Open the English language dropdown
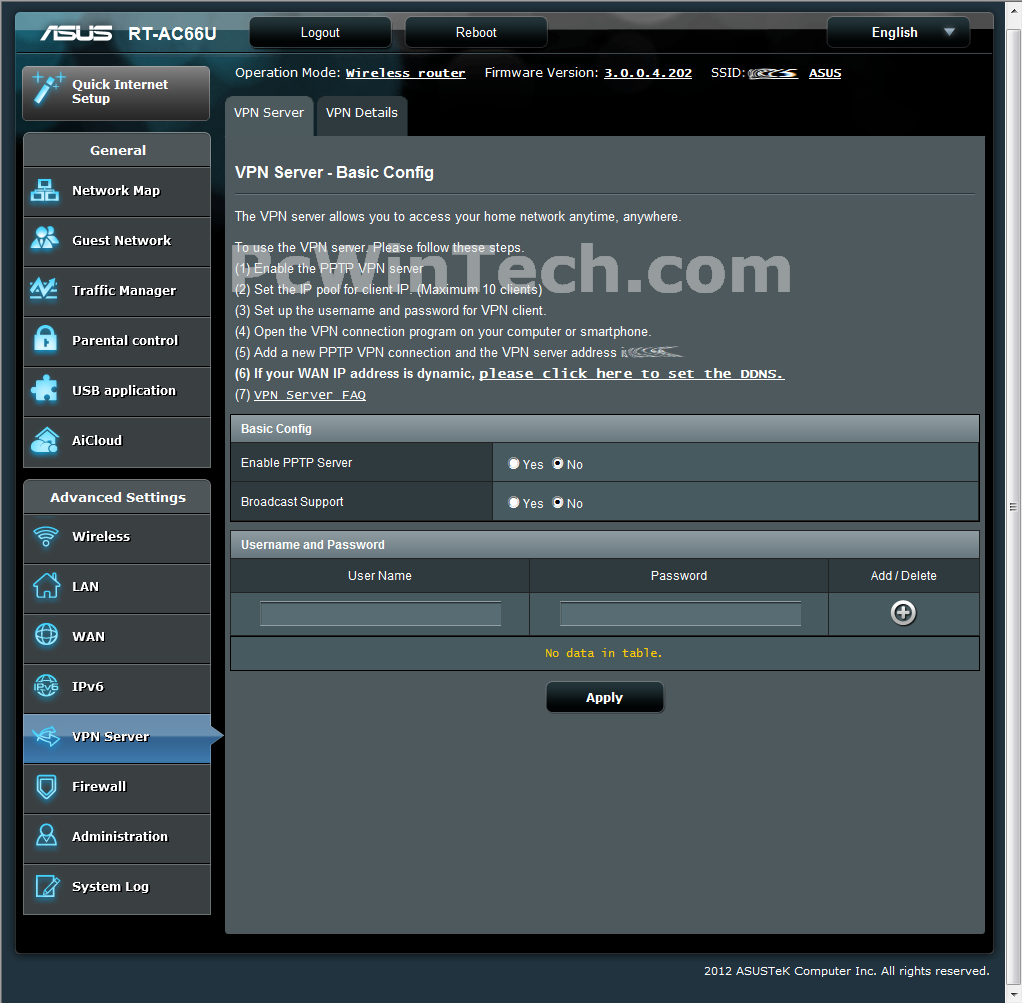 click(x=898, y=33)
